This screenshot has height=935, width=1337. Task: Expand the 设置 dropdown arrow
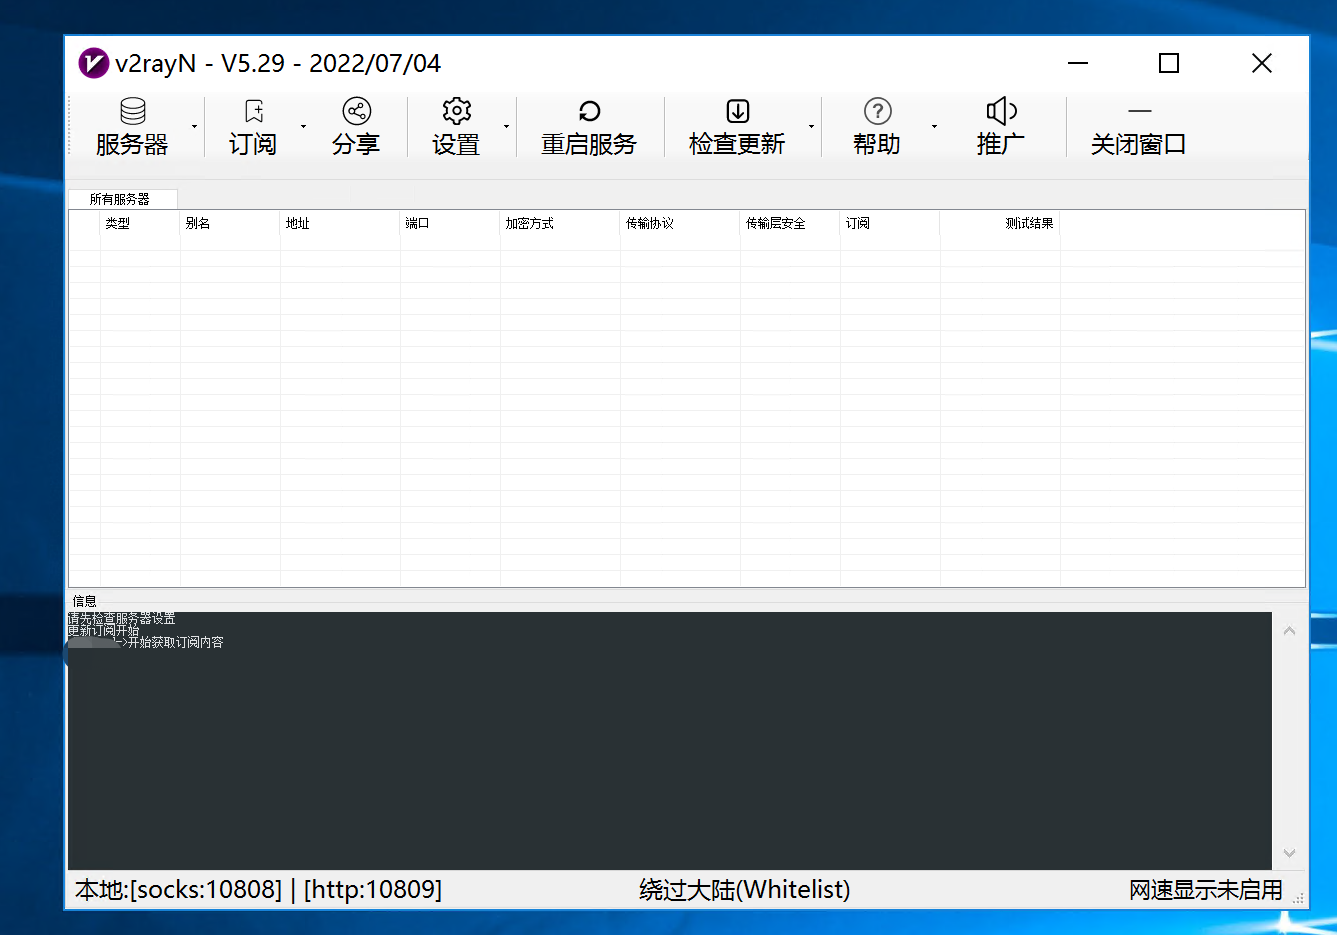tap(506, 127)
